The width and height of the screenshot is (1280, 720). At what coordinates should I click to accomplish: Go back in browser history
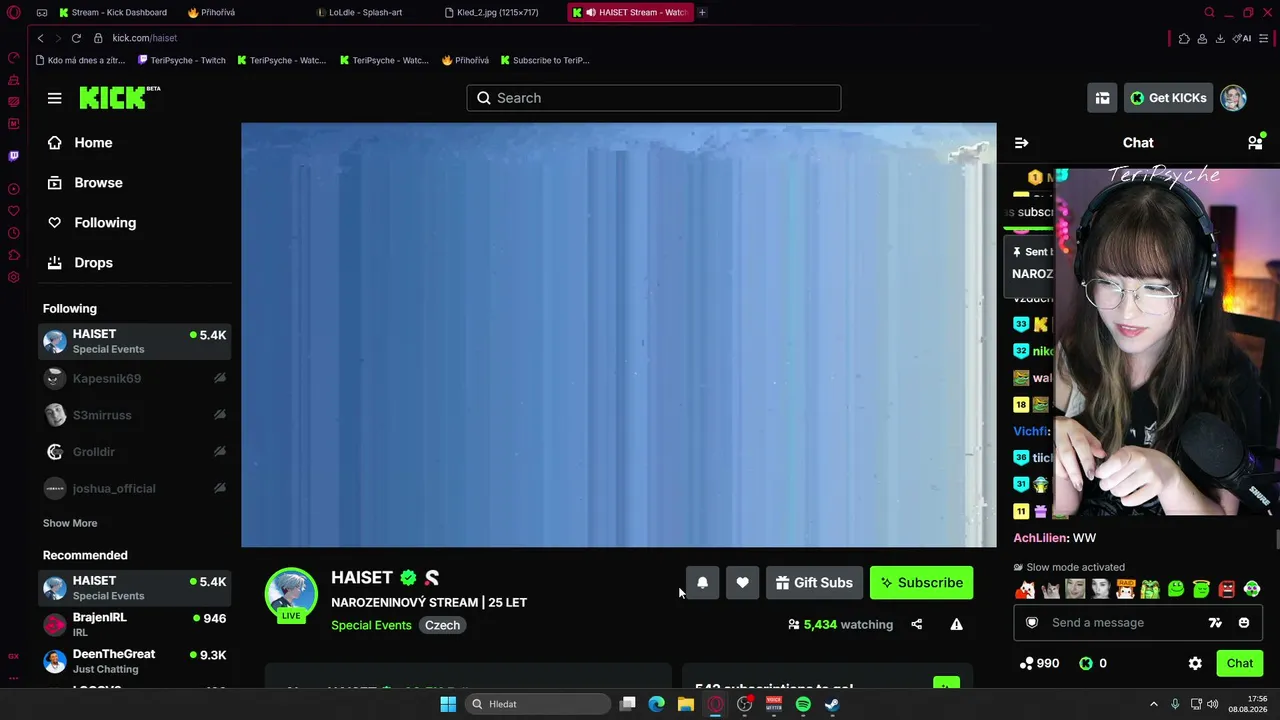point(40,38)
